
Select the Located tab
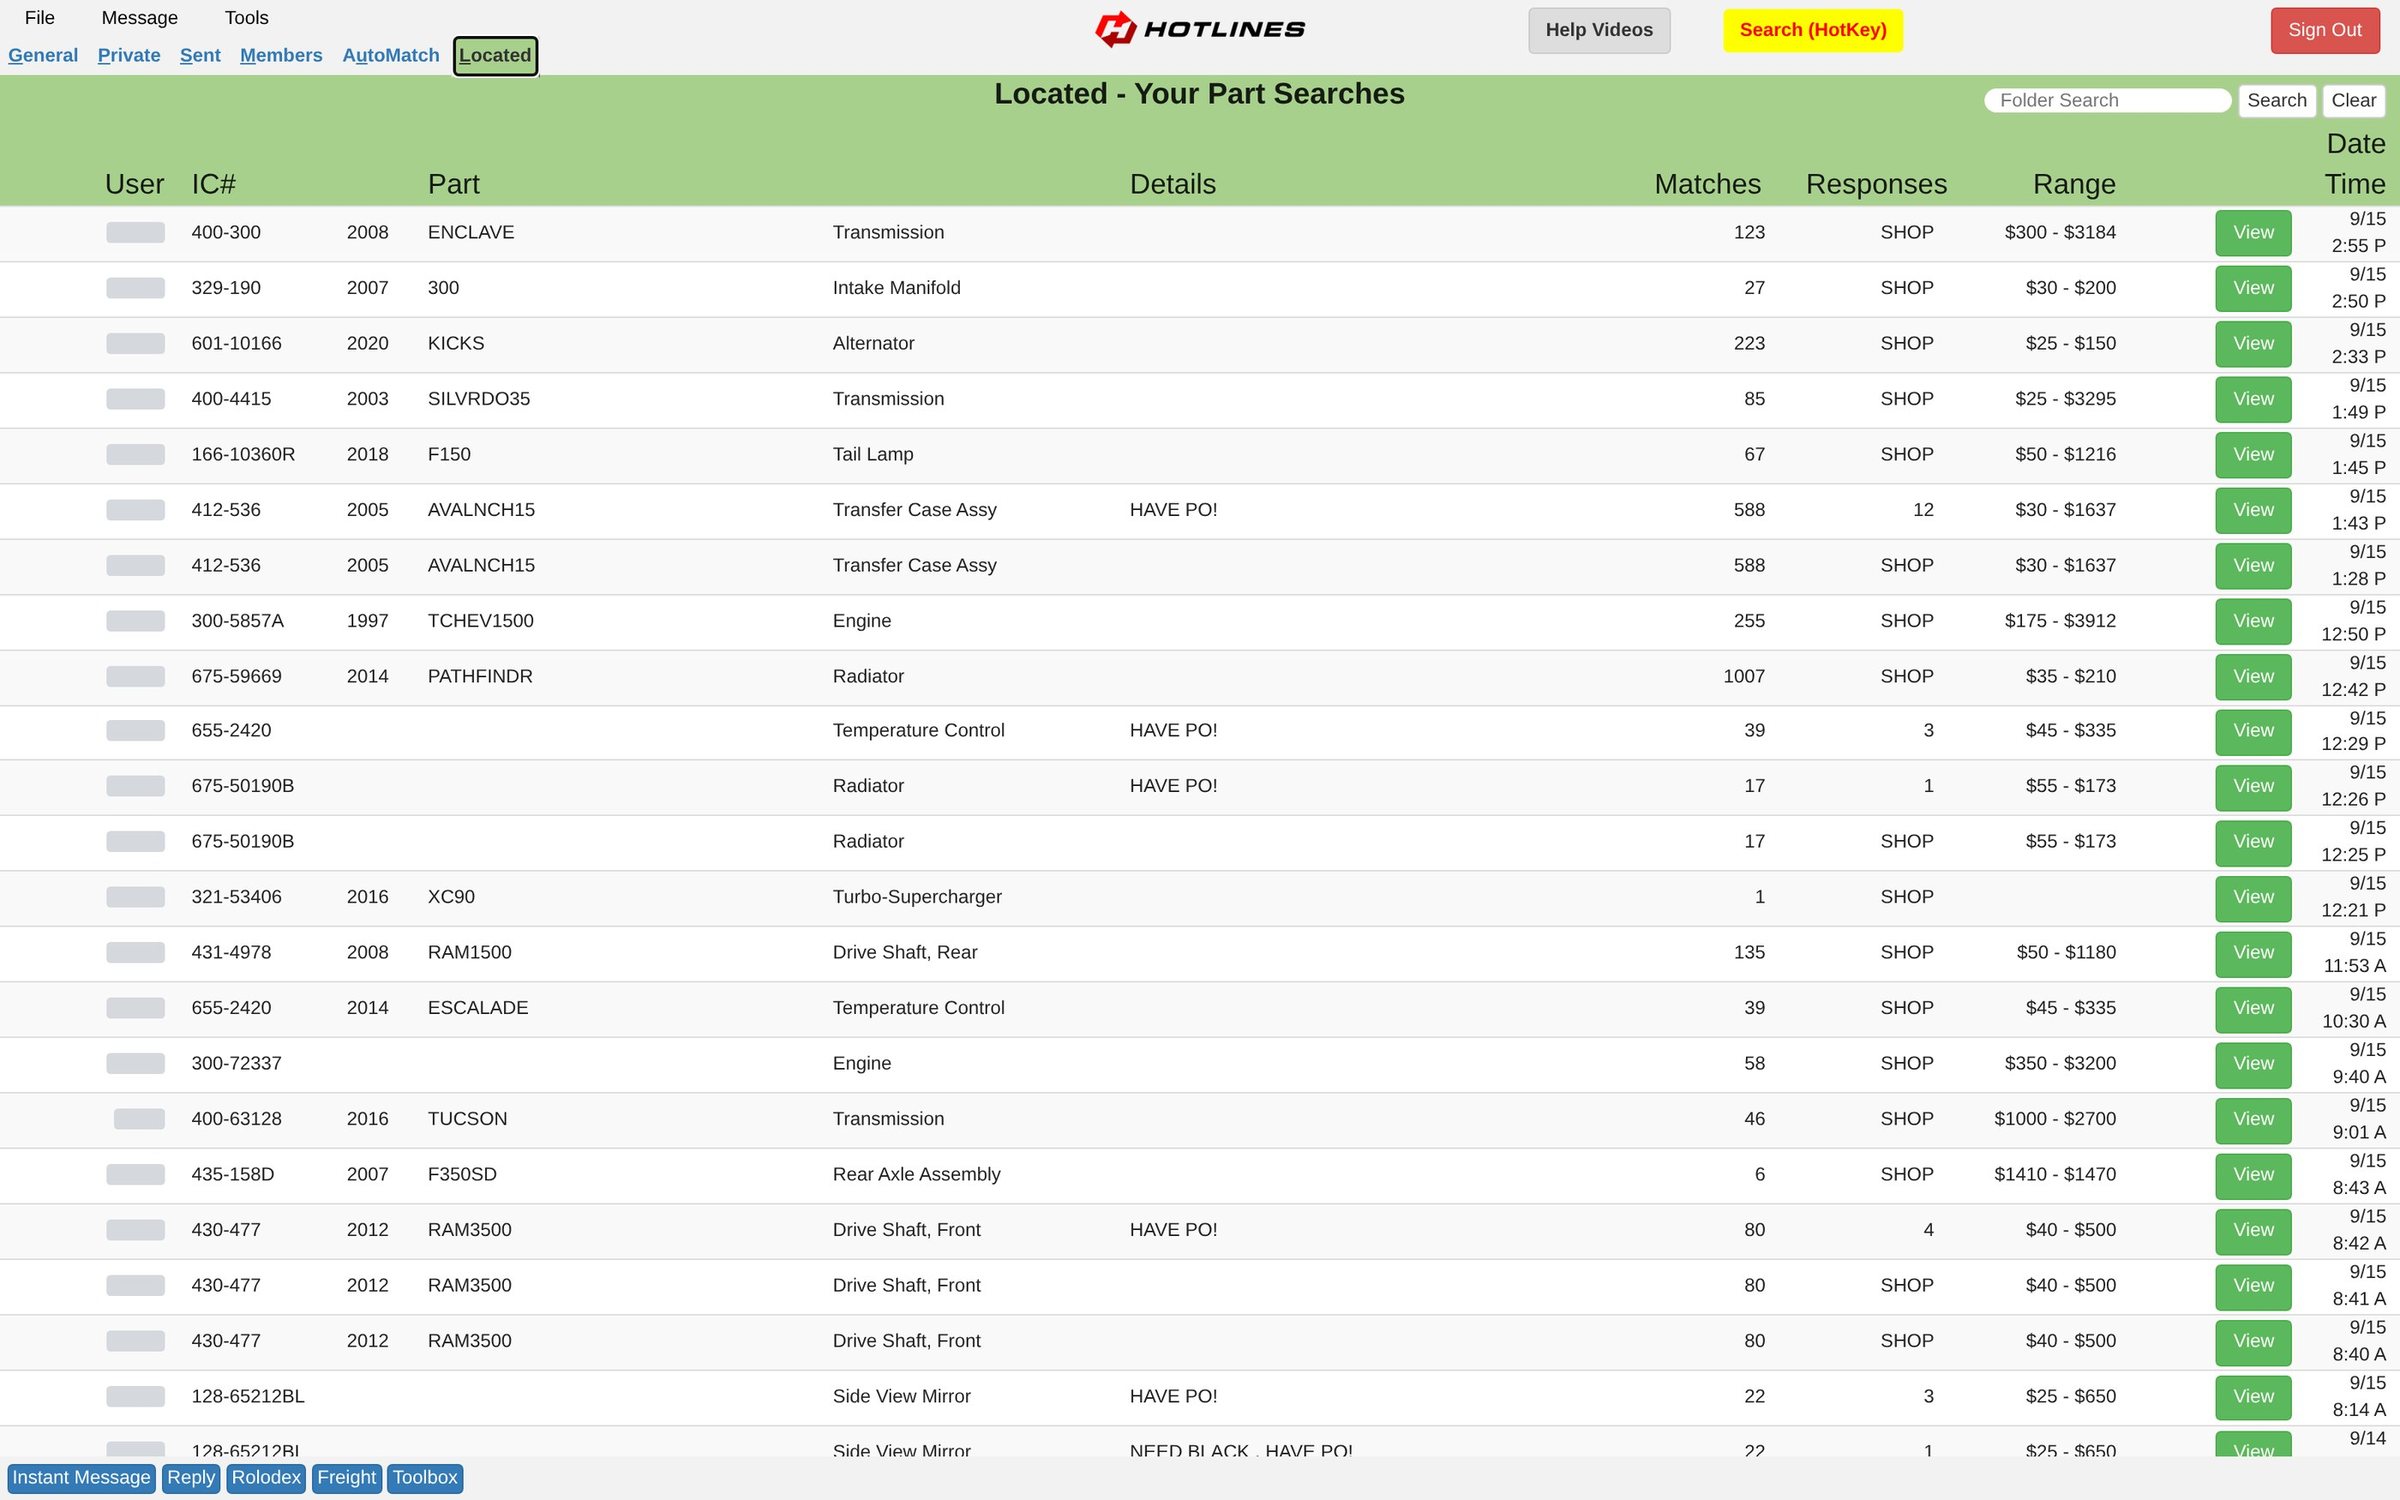pyautogui.click(x=495, y=56)
